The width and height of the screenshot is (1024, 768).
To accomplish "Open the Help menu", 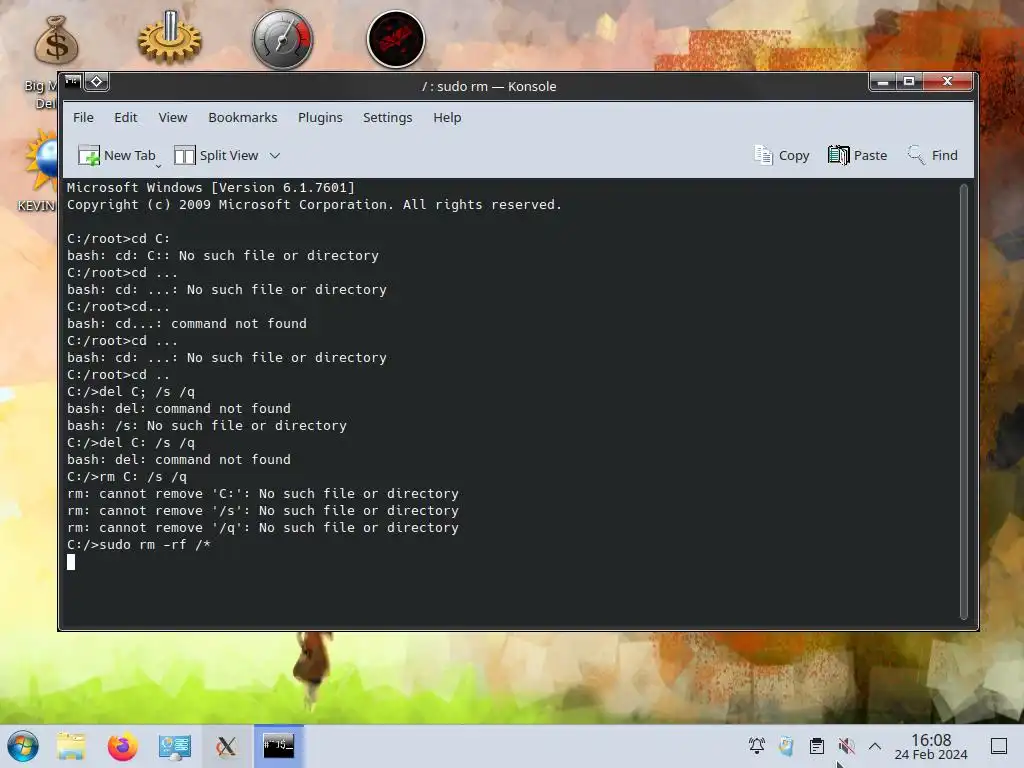I will coord(447,118).
